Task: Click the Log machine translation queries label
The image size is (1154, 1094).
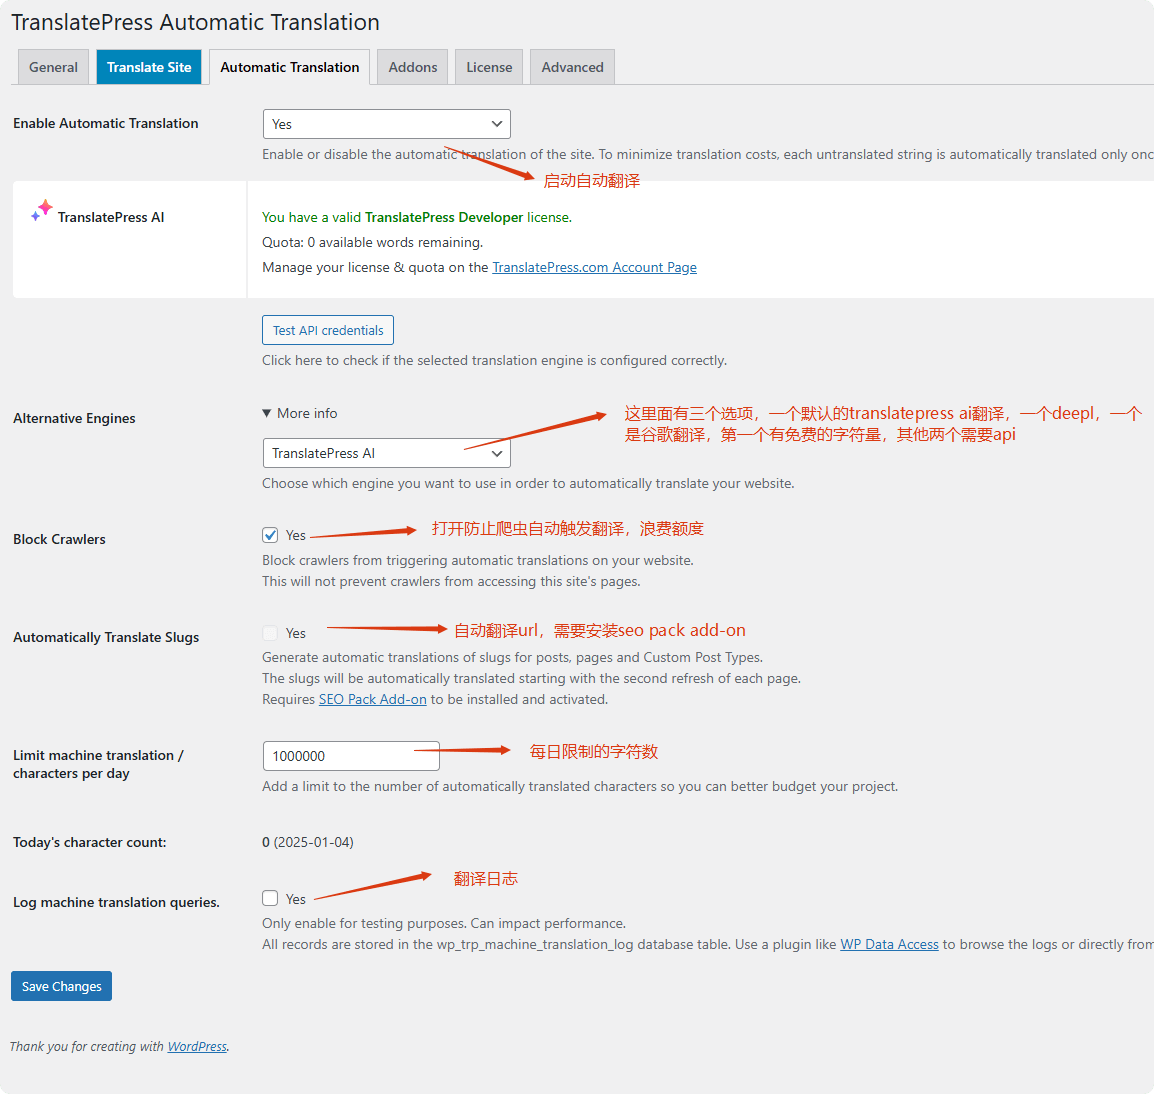Action: click(116, 903)
